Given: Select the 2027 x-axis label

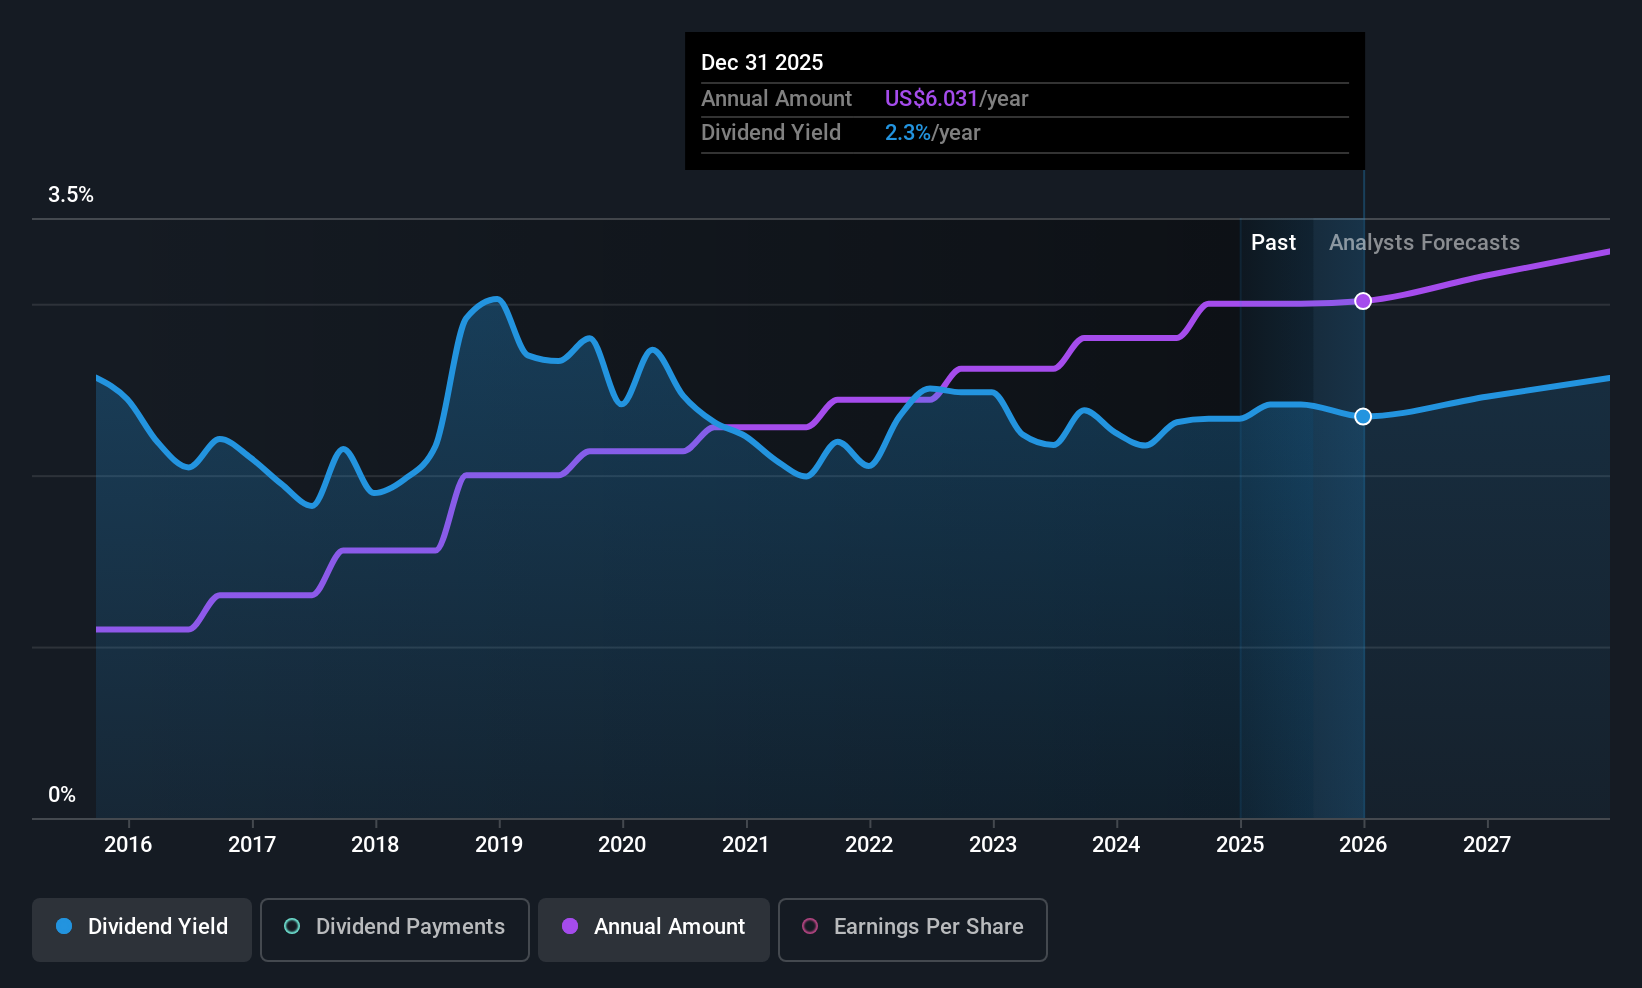Looking at the screenshot, I should (1487, 844).
